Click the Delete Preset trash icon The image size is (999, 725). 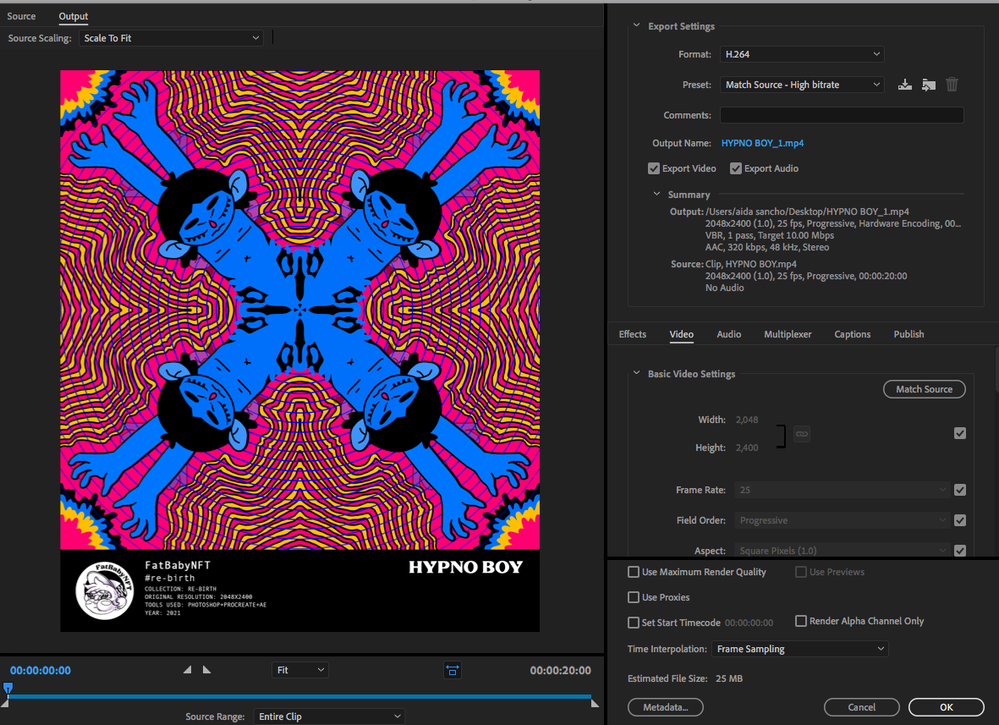click(952, 85)
